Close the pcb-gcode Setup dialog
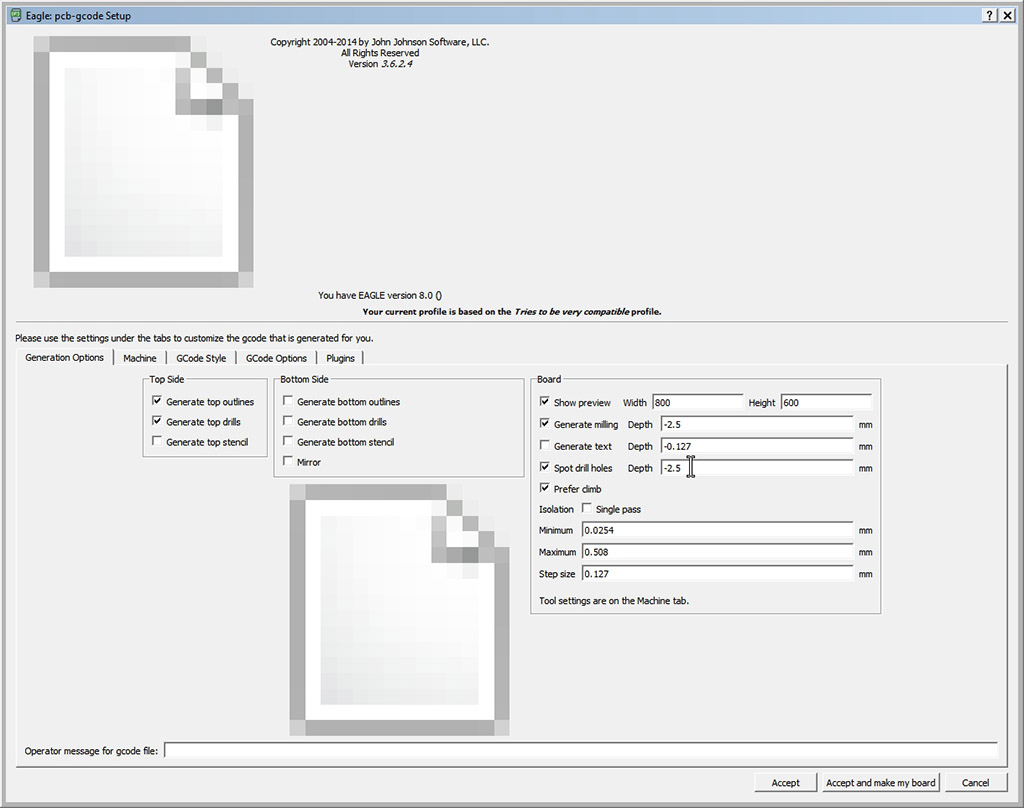Screen dimensions: 1024x808 1008,15
